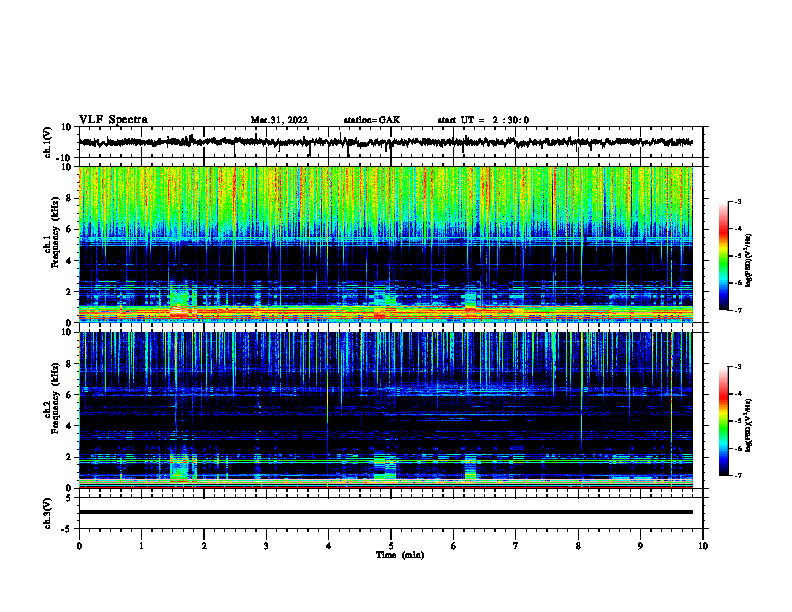Click the "2" kHz tick on ch.2 spectrogram axis
Viewport: 792px width, 612px height.
[69, 457]
